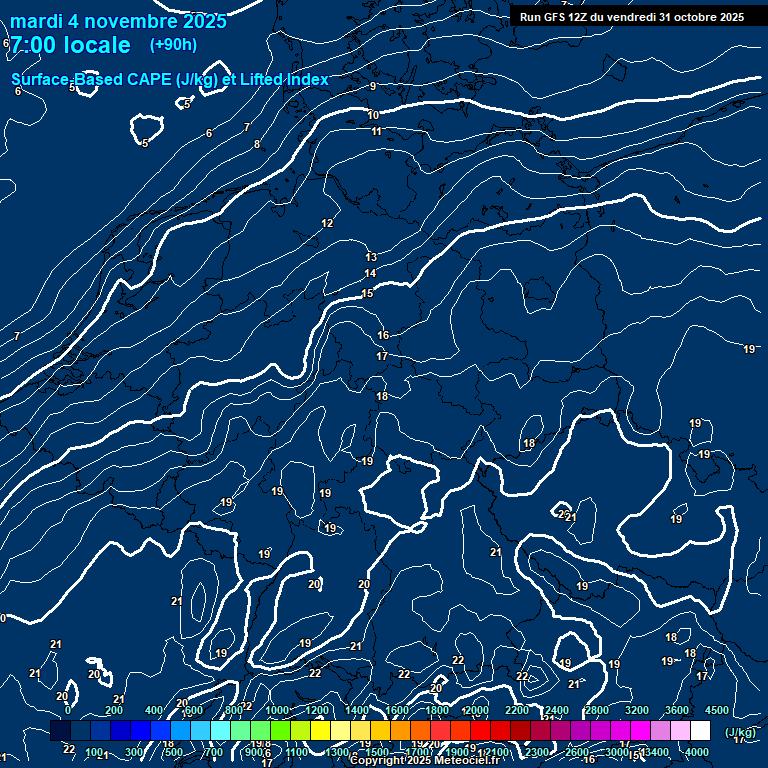Screen dimensions: 768x768
Task: Click legend value '1500'
Action: [377, 752]
